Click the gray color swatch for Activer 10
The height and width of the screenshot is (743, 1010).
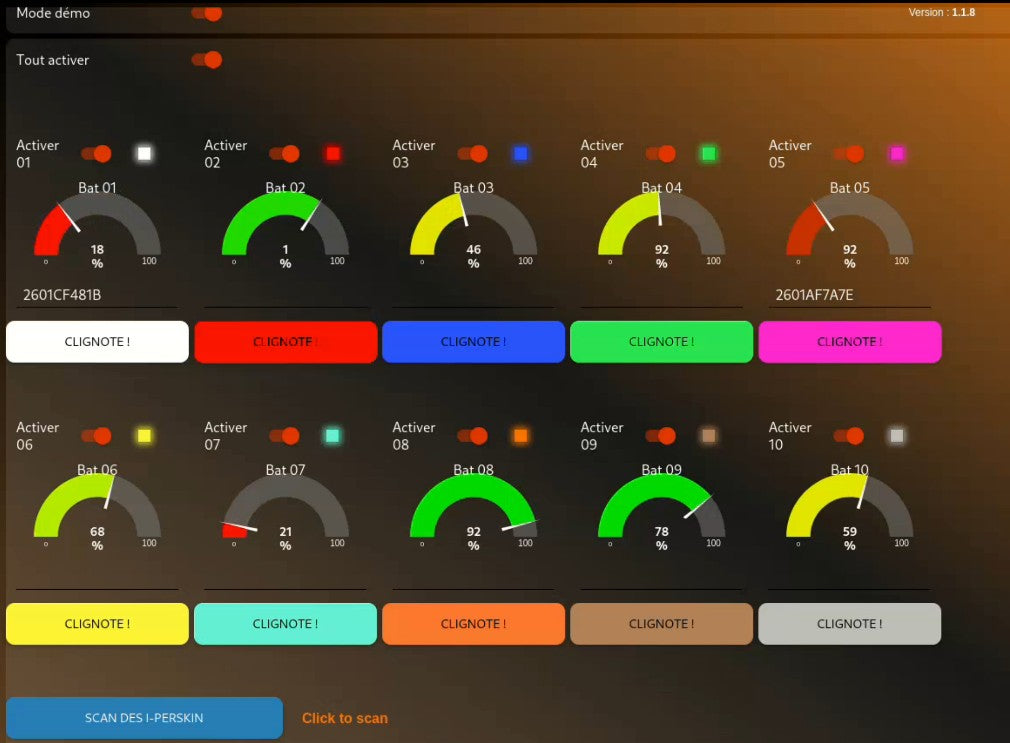point(897,436)
